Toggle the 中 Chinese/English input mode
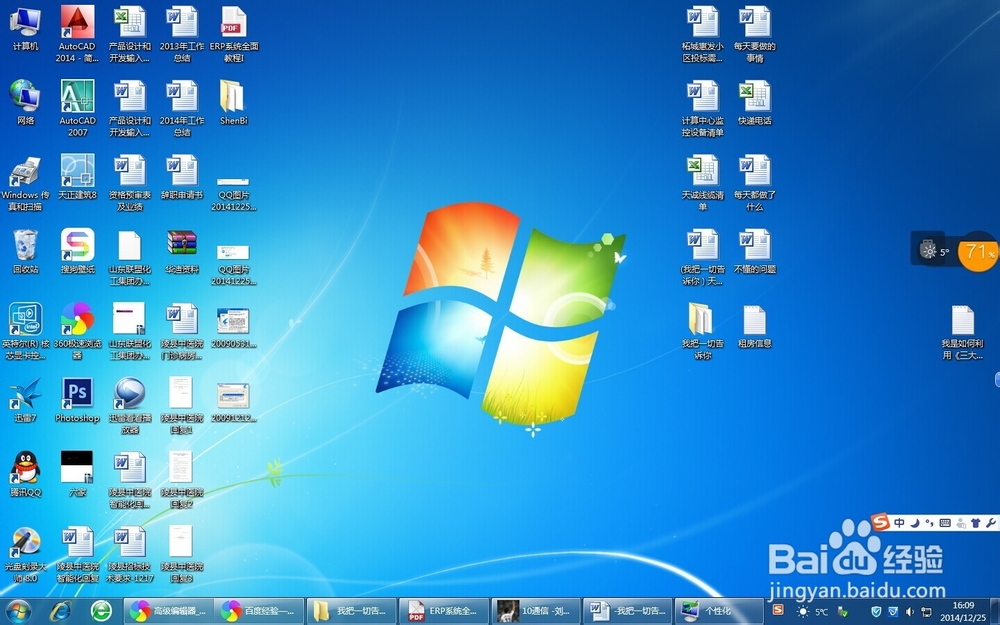This screenshot has width=1000, height=625. [x=899, y=523]
